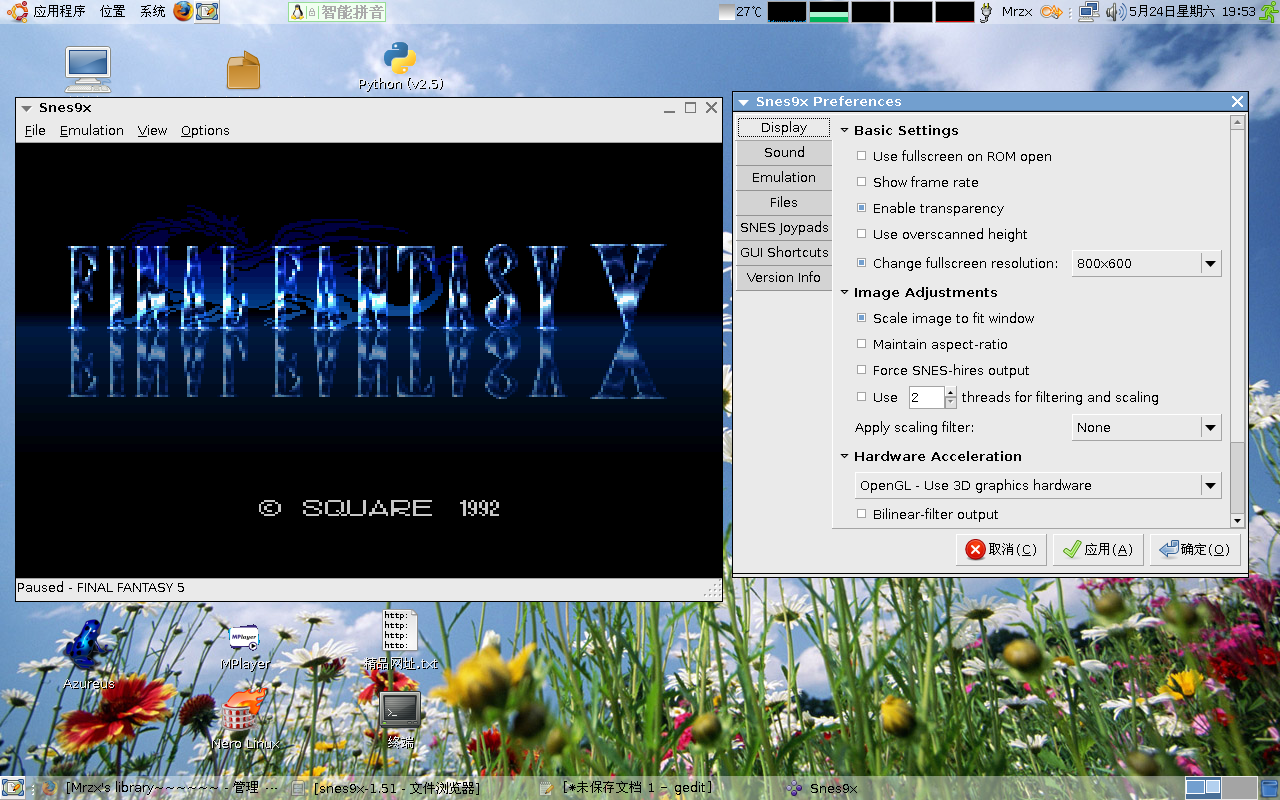The width and height of the screenshot is (1280, 800).
Task: Click the threads number input field
Action: tap(926, 397)
